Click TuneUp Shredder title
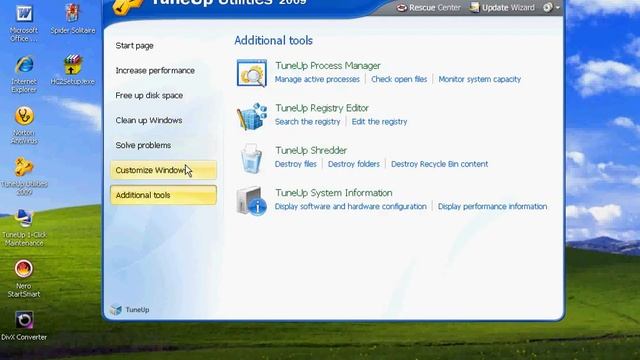640x360 pixels. tap(311, 150)
